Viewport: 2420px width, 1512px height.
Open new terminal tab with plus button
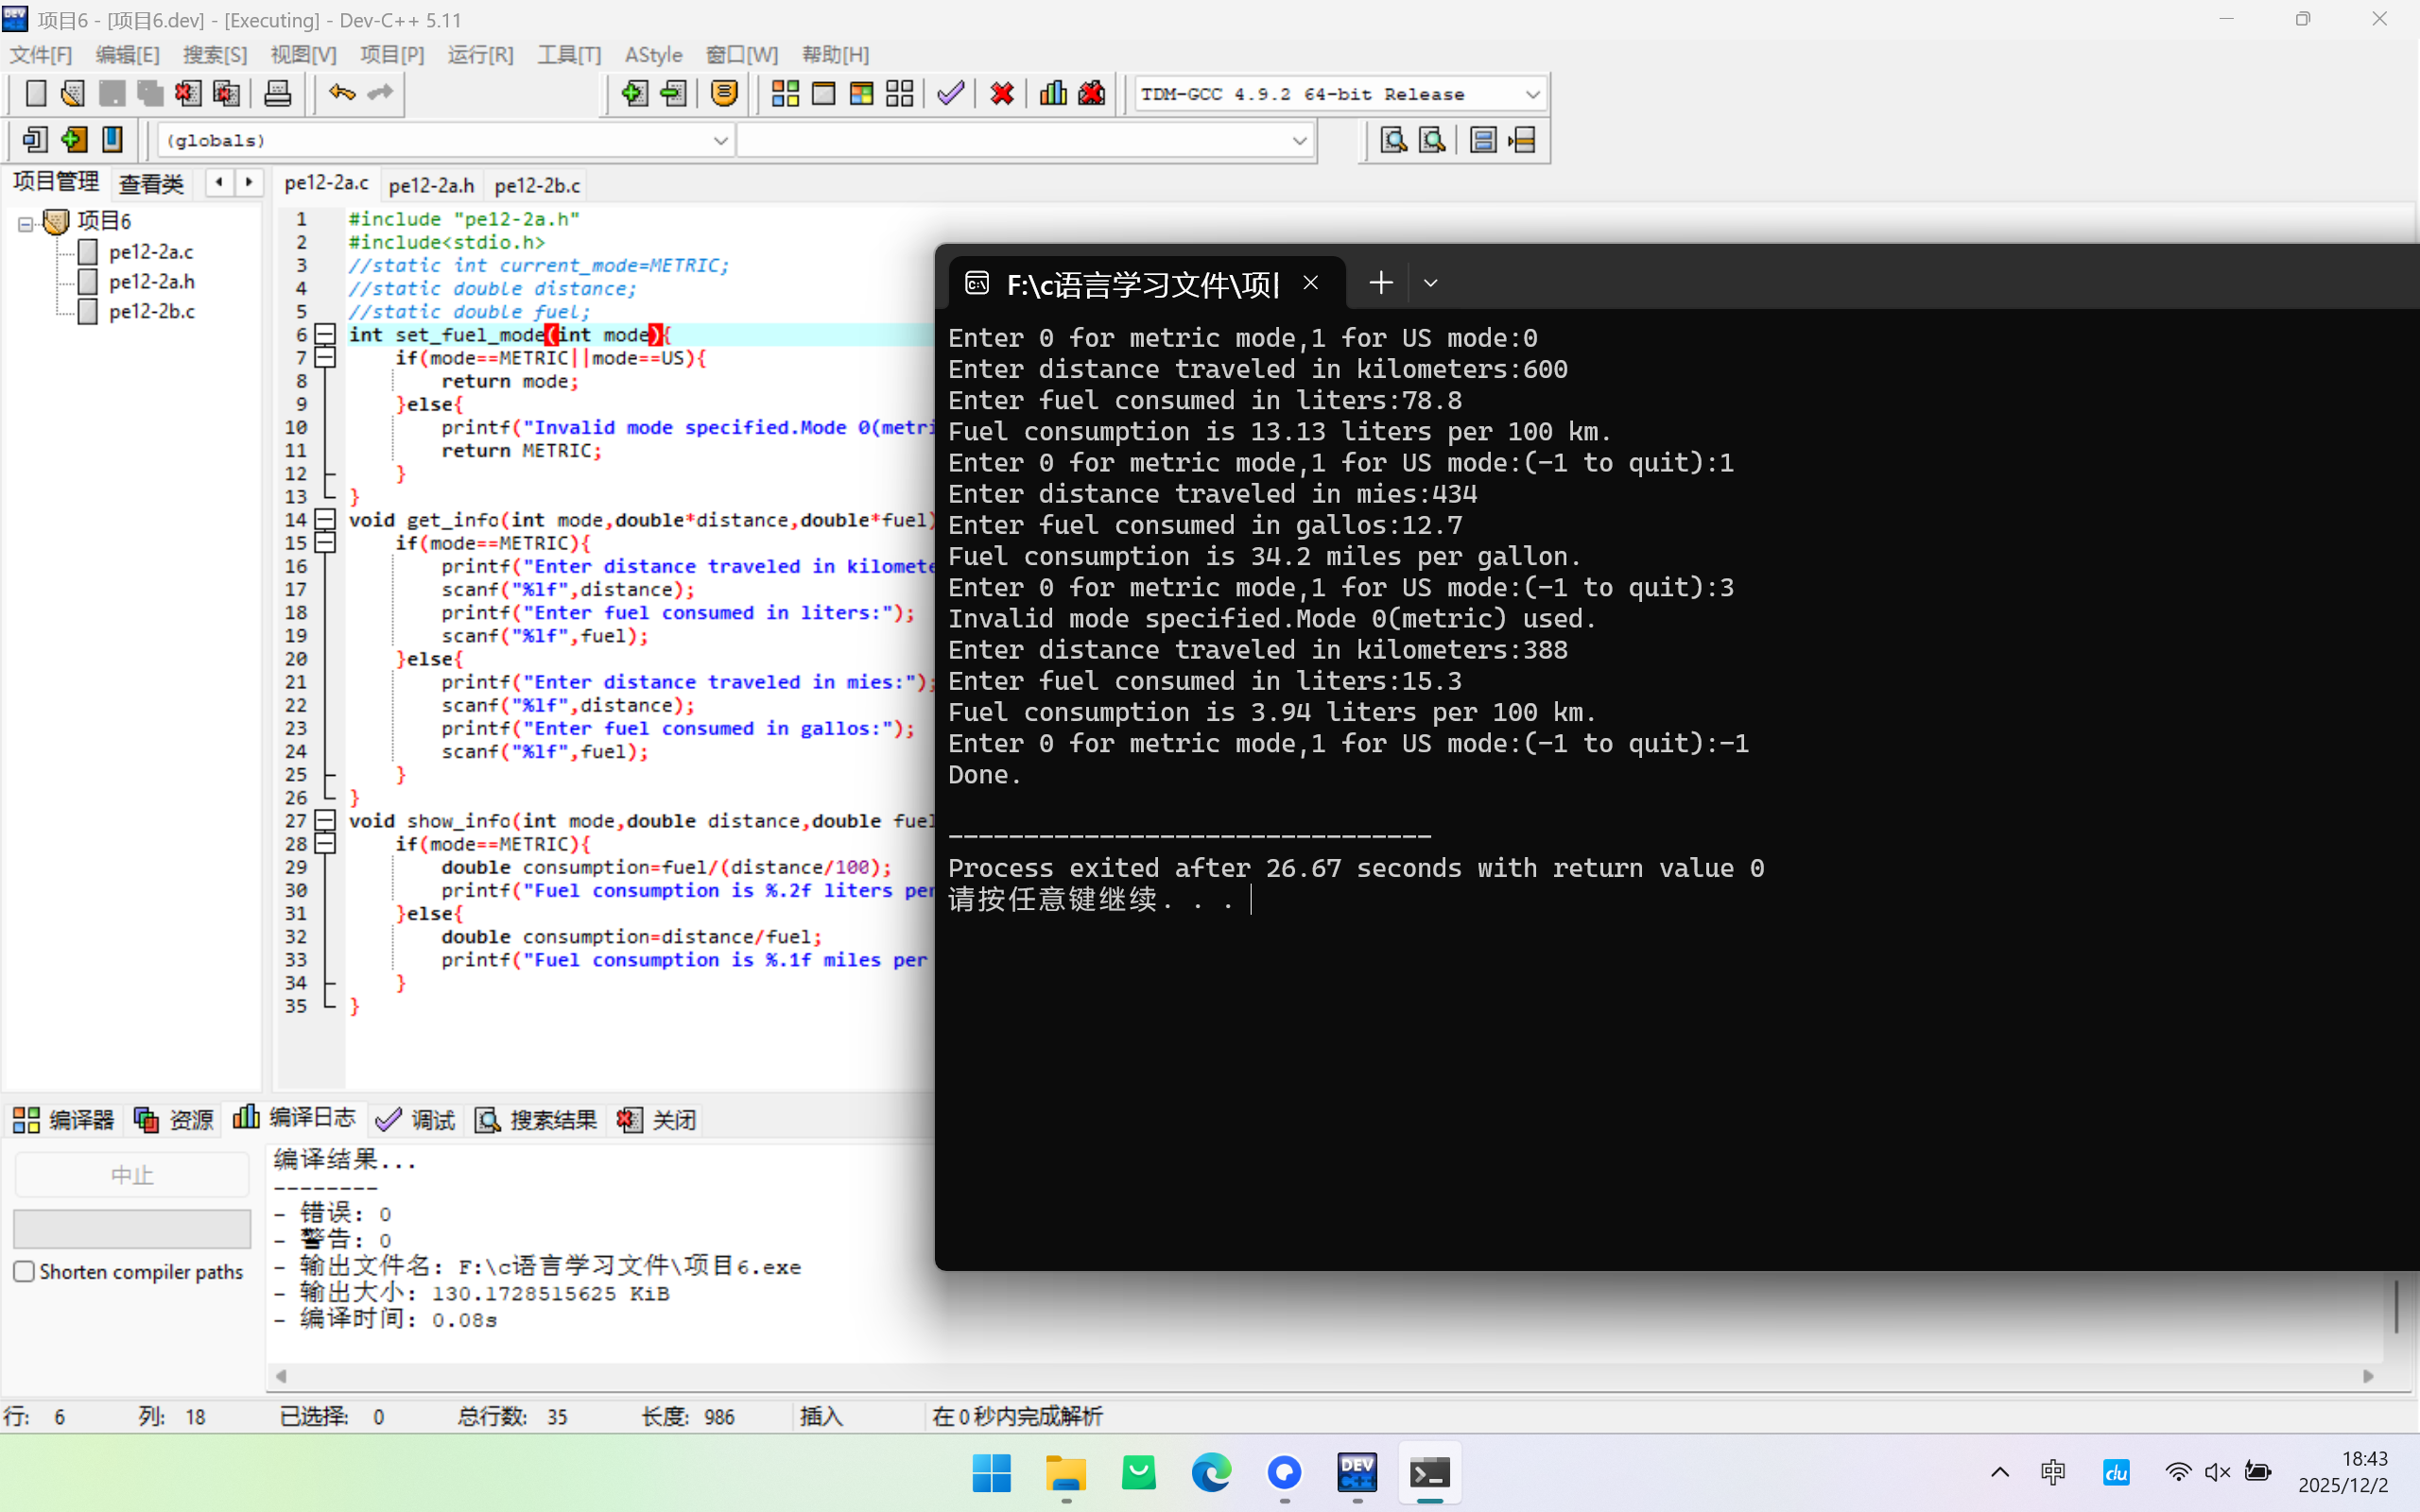pos(1380,284)
